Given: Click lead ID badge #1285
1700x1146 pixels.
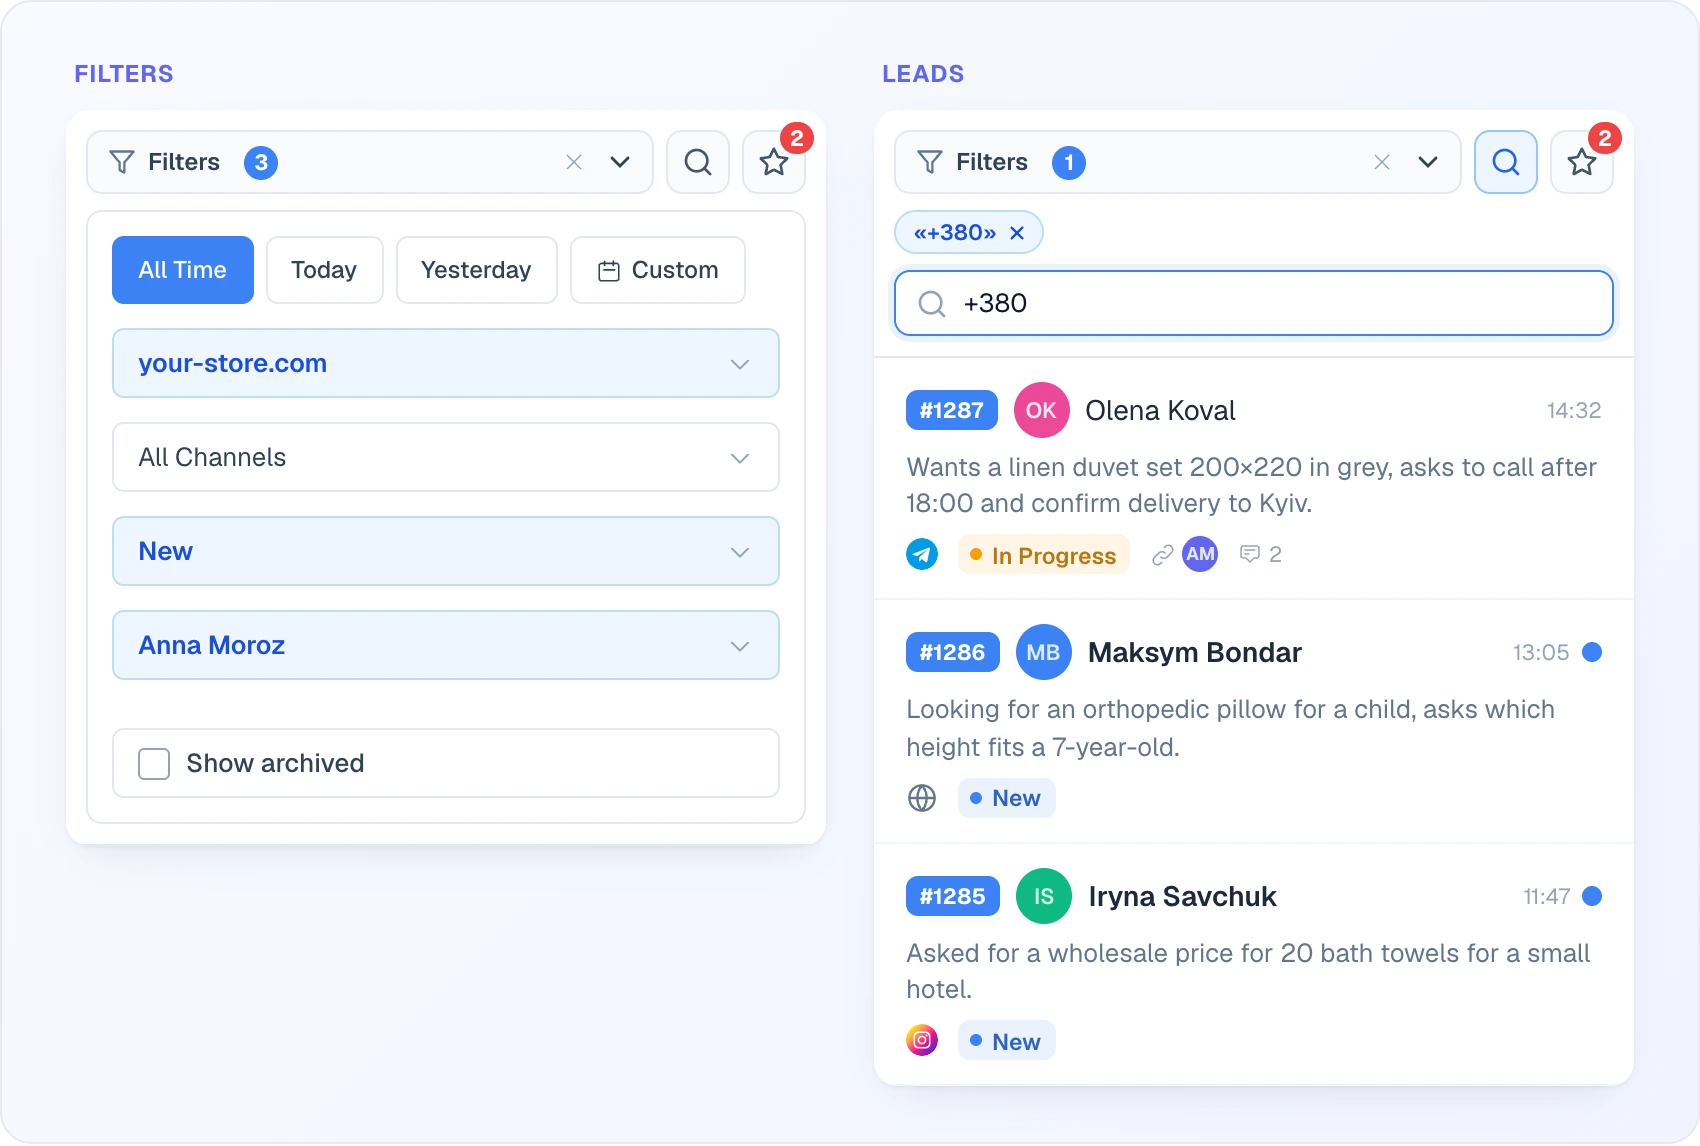Looking at the screenshot, I should pyautogui.click(x=953, y=896).
